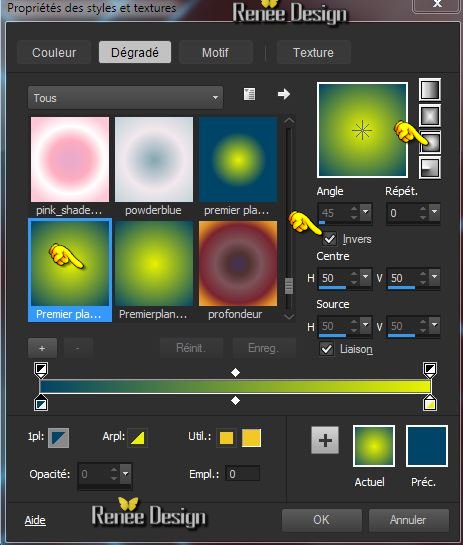Select the sunburst gradient style icon
Screen dimensions: 463x545
[x=430, y=142]
